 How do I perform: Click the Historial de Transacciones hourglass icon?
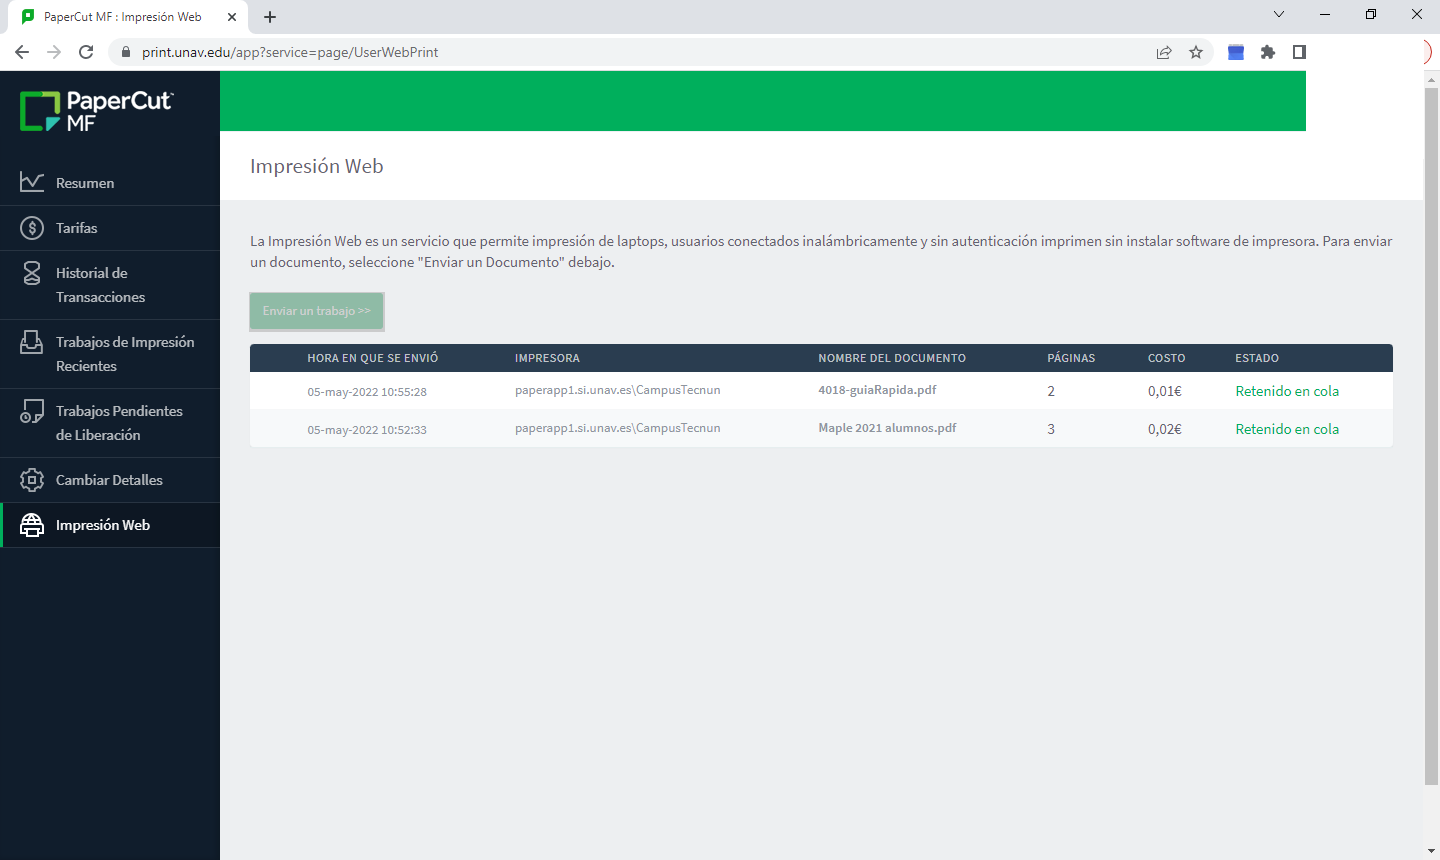click(x=32, y=273)
